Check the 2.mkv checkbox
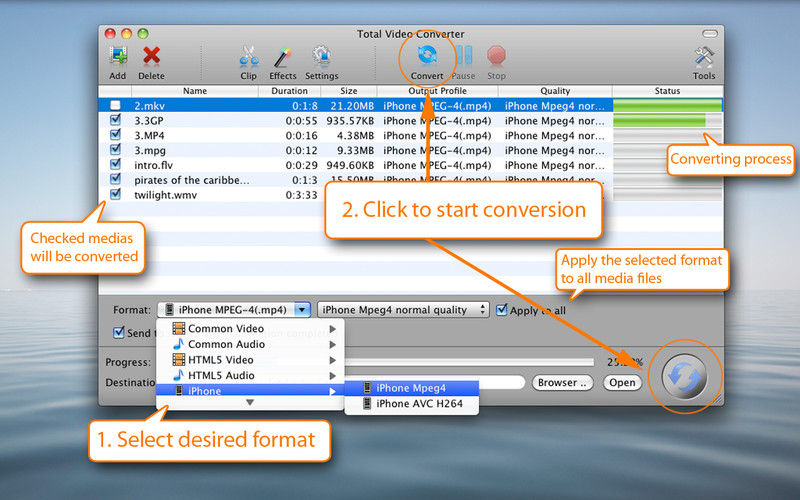800x500 pixels. [115, 105]
